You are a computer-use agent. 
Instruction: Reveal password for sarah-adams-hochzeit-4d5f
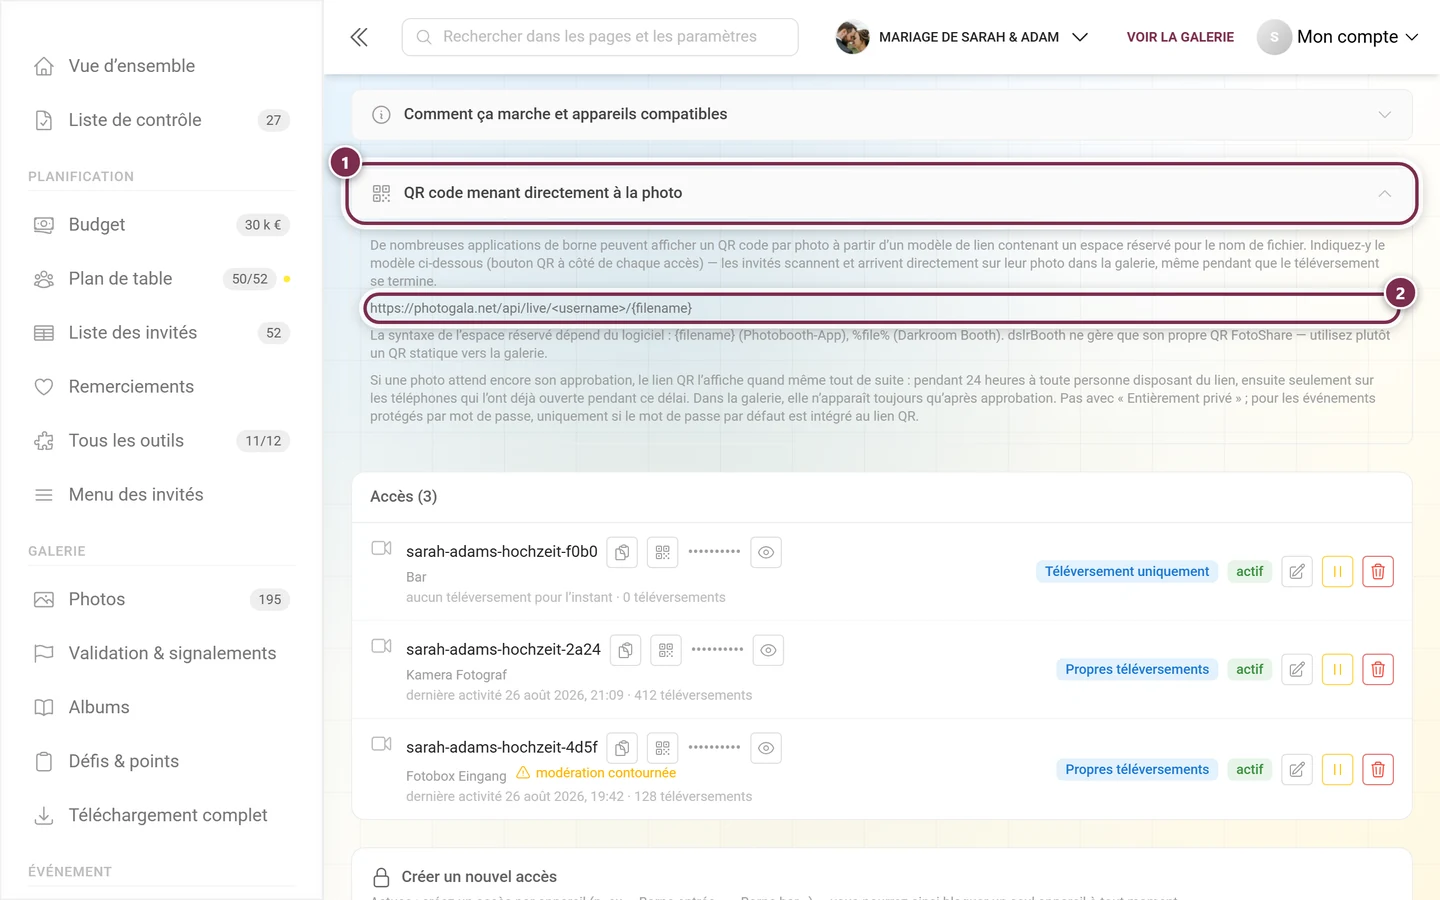click(766, 748)
